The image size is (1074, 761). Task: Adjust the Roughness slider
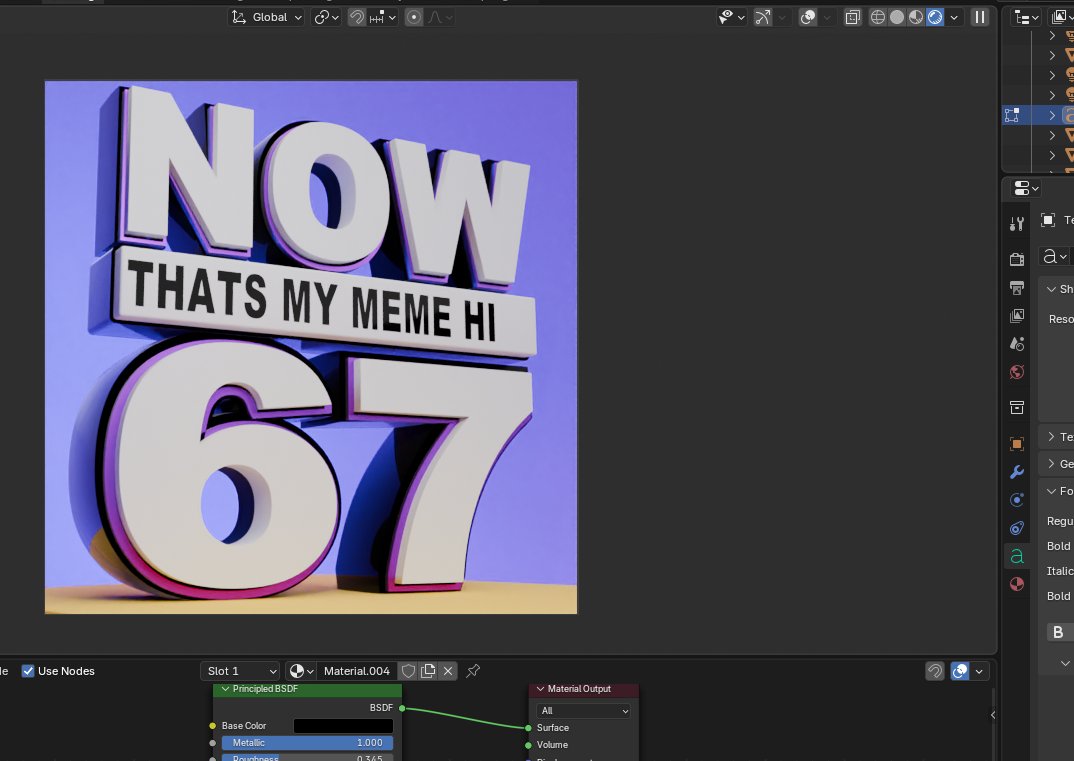pyautogui.click(x=308, y=757)
